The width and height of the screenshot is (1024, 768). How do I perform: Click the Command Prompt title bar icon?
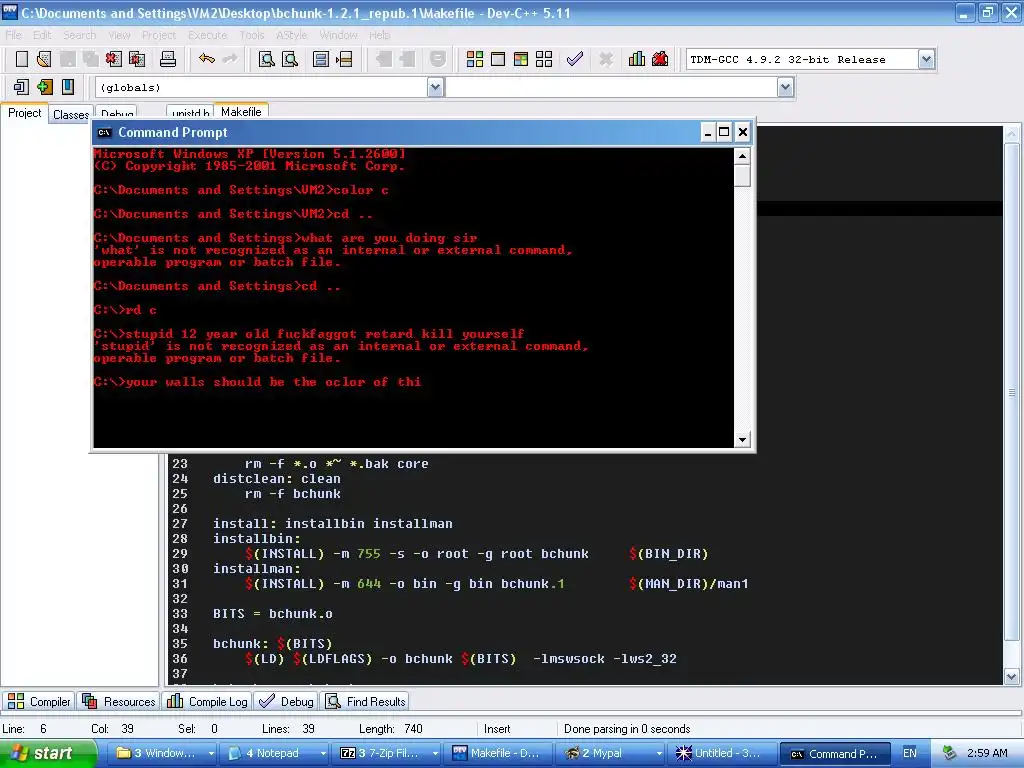pyautogui.click(x=104, y=133)
